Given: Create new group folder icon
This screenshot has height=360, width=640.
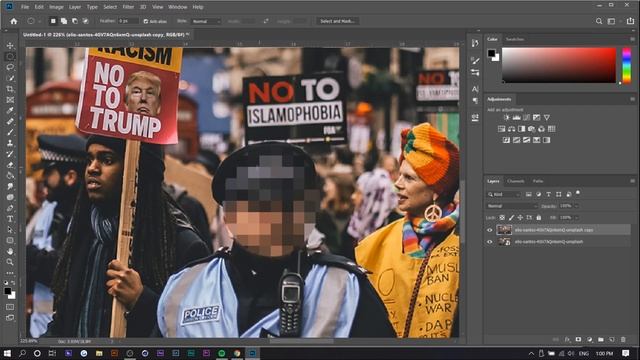Looking at the screenshot, I should (x=601, y=339).
